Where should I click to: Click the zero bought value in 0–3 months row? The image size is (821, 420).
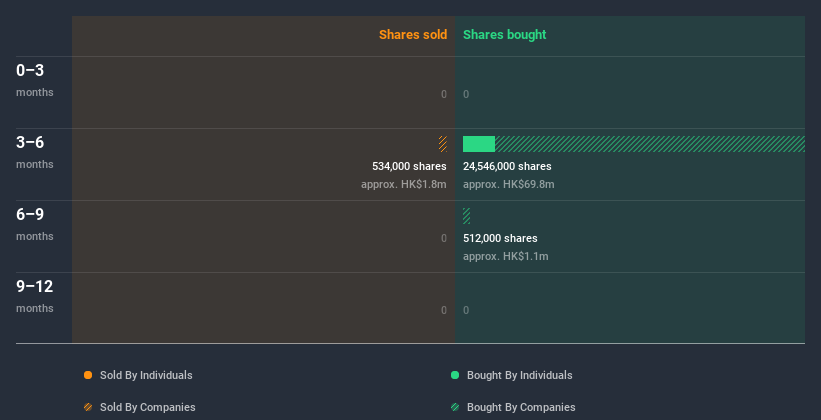point(466,94)
